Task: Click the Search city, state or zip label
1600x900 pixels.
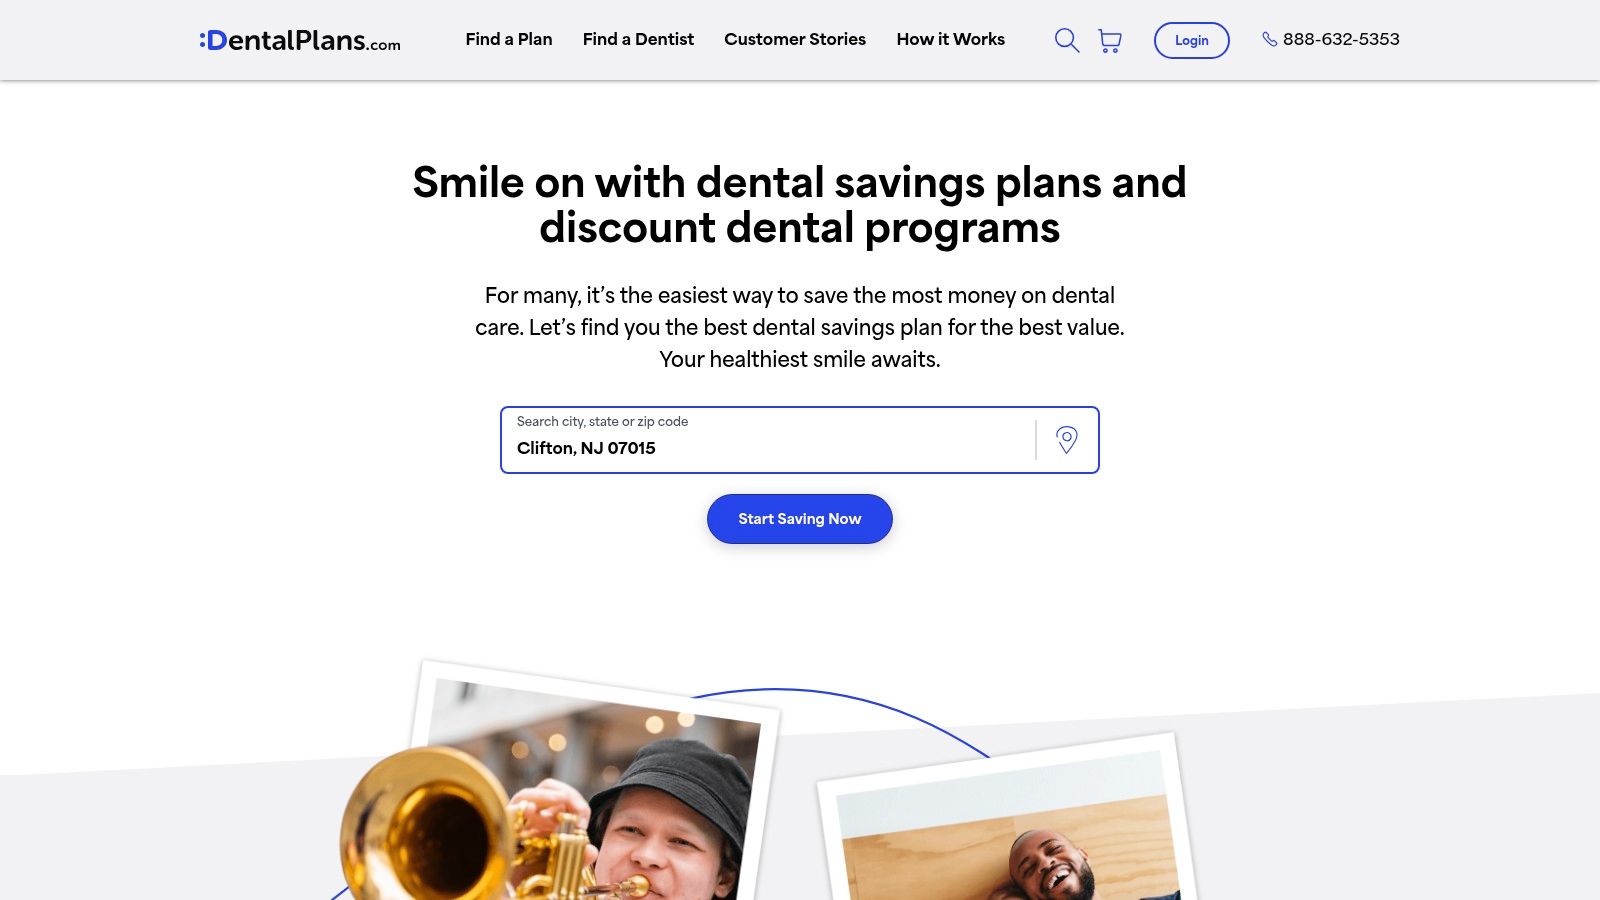Action: tap(602, 422)
